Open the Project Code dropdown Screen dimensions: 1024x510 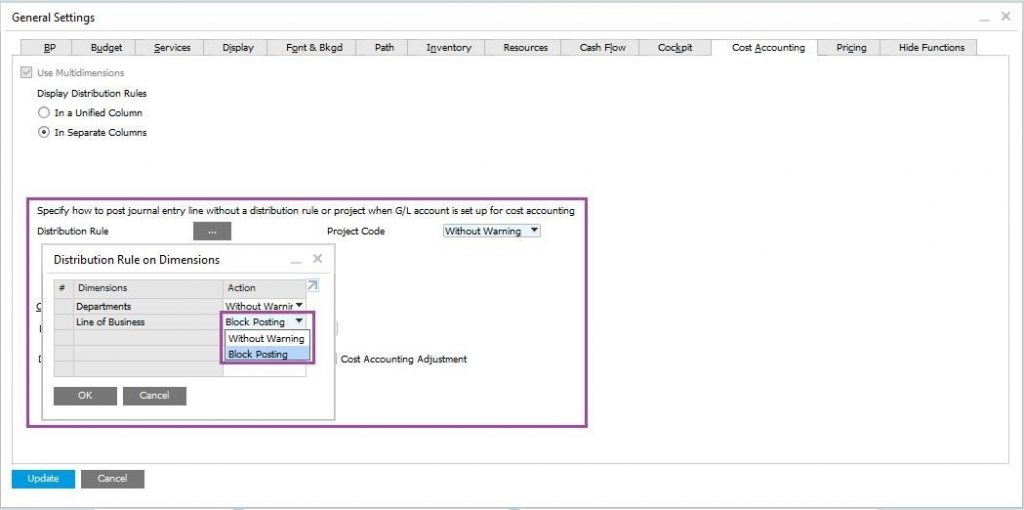point(533,231)
